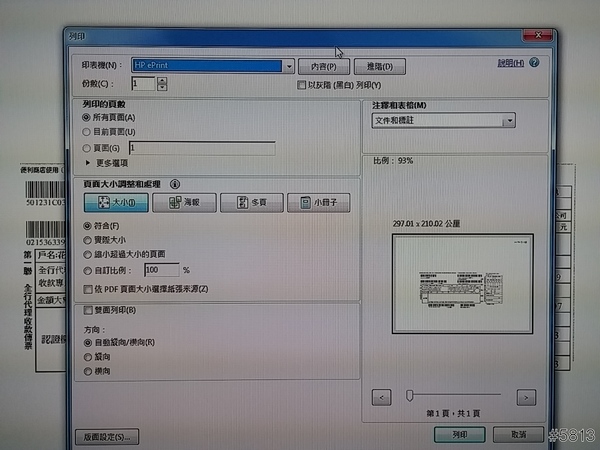The width and height of the screenshot is (600, 450).
Task: Open the 說明(H) help link
Action: pos(511,63)
